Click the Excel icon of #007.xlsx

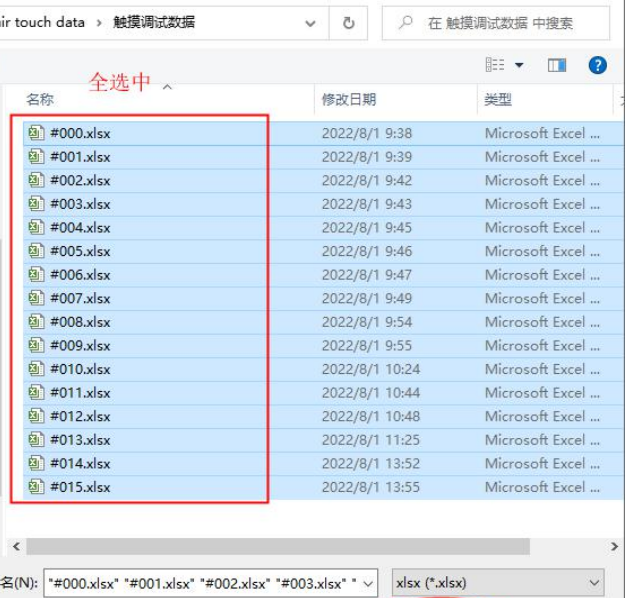tap(36, 298)
